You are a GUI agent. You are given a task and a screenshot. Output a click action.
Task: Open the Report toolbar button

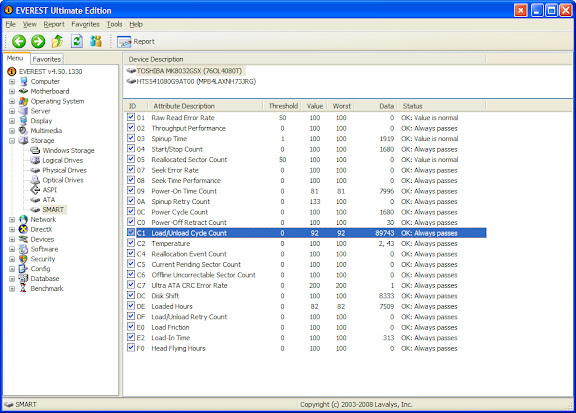tap(136, 42)
